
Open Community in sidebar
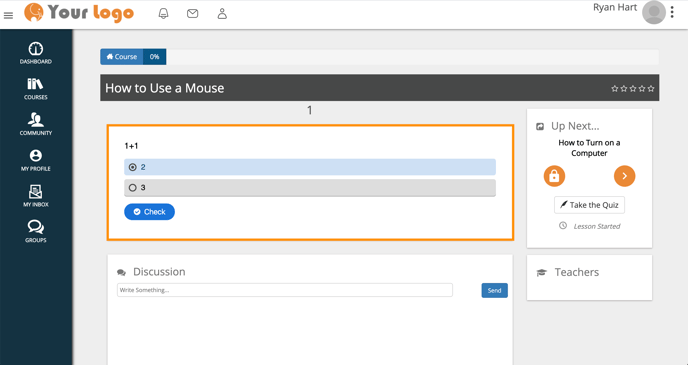[x=36, y=125]
